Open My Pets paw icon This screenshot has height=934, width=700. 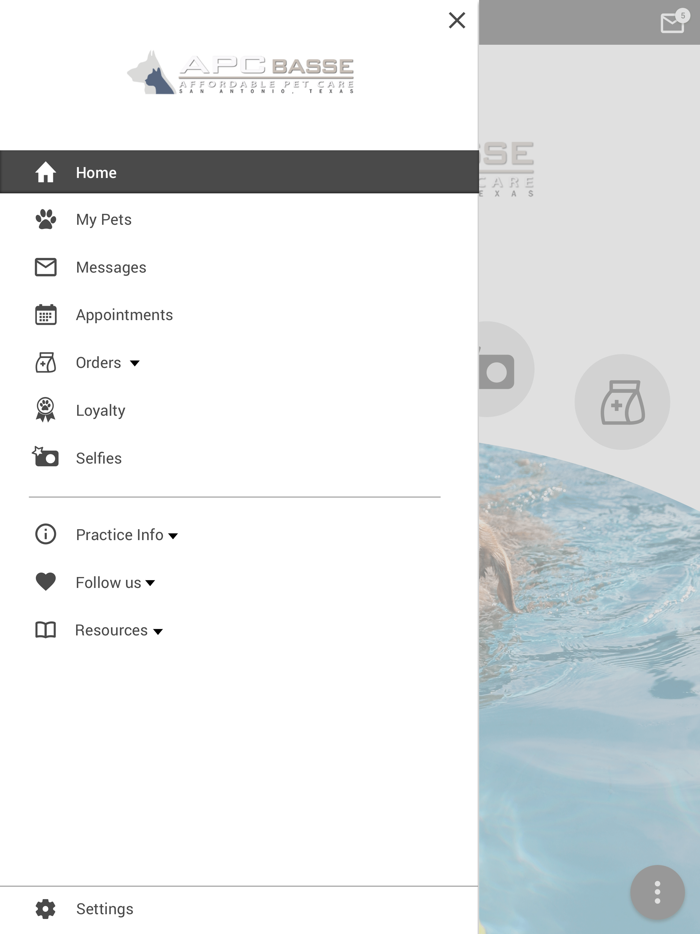point(45,219)
